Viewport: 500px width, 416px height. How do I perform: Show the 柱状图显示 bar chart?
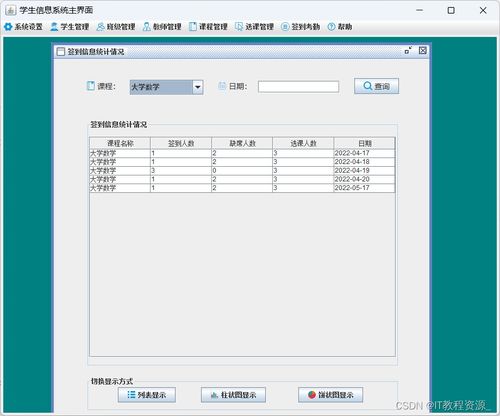[x=233, y=395]
